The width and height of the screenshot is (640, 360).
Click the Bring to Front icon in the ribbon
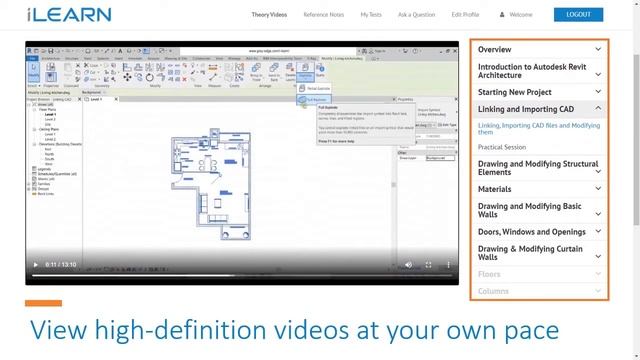pos(256,71)
